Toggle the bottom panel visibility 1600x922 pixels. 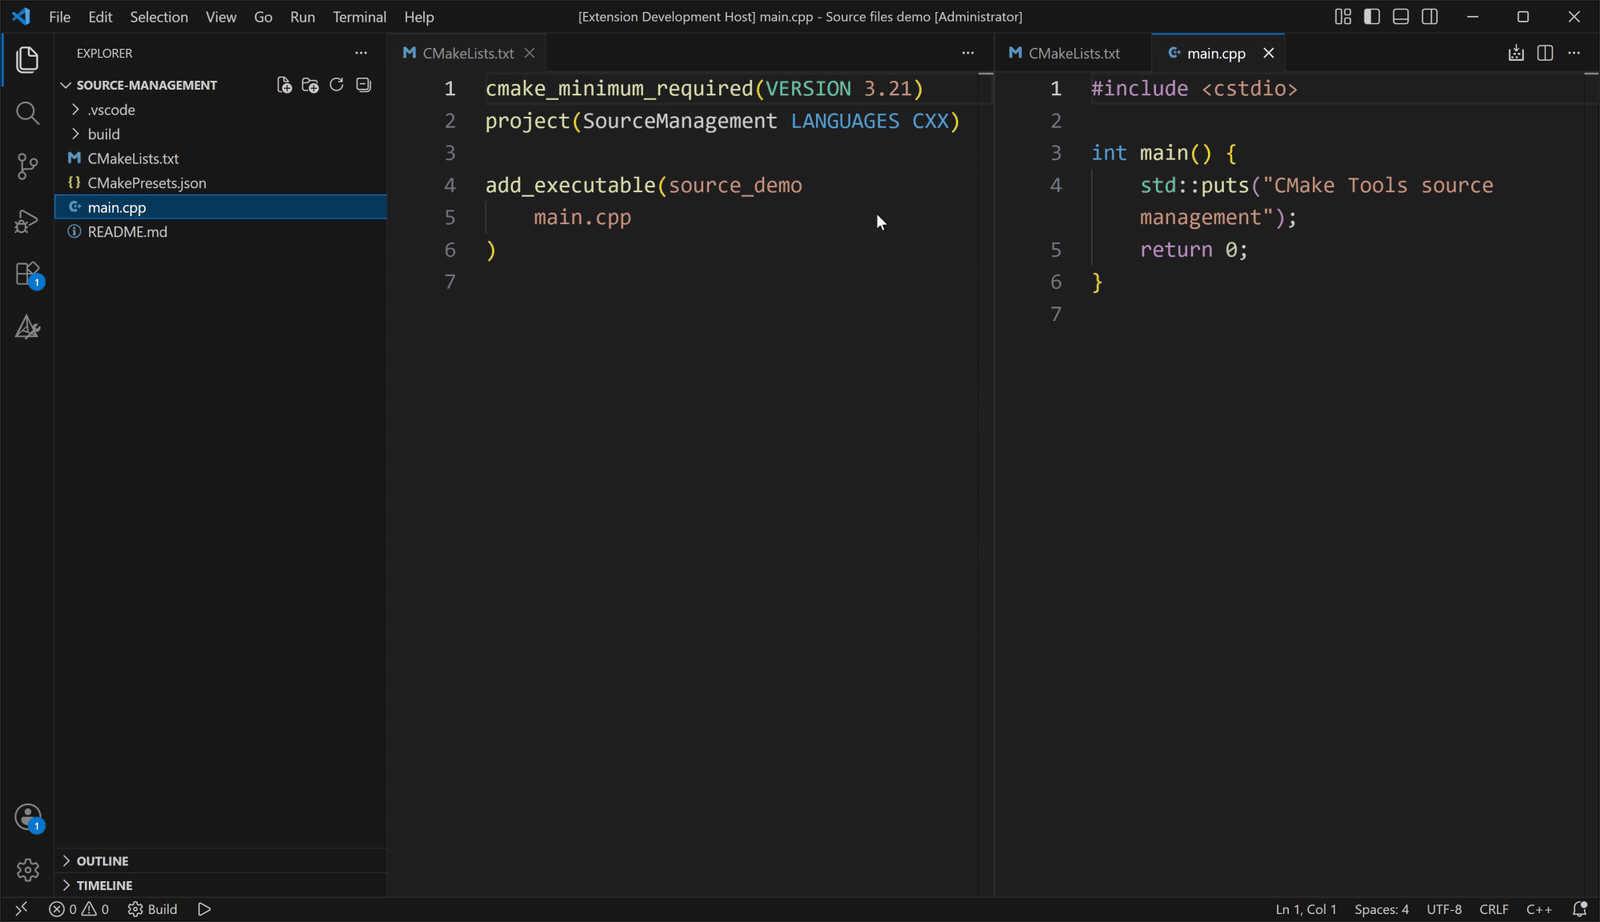click(x=1401, y=17)
